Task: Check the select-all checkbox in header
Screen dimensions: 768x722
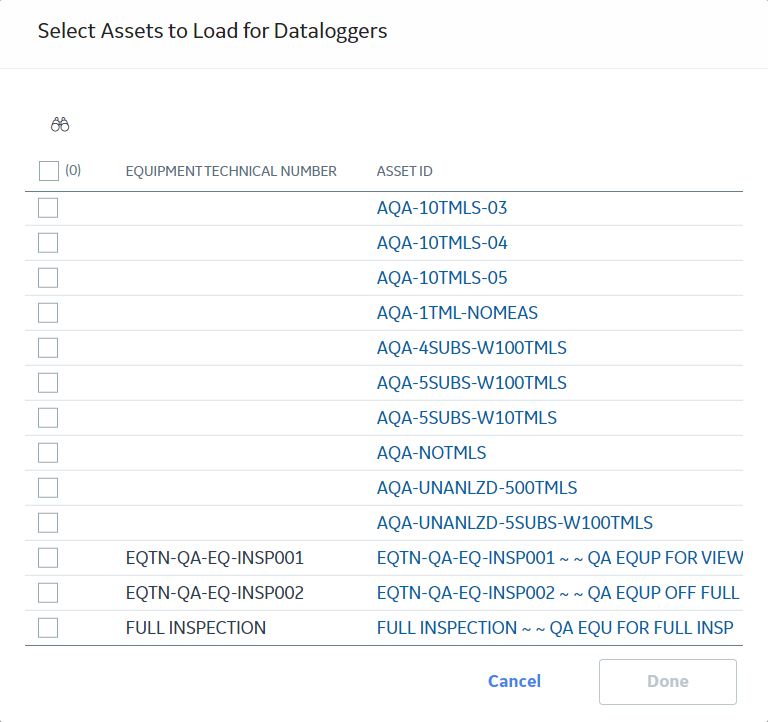Action: tap(48, 171)
